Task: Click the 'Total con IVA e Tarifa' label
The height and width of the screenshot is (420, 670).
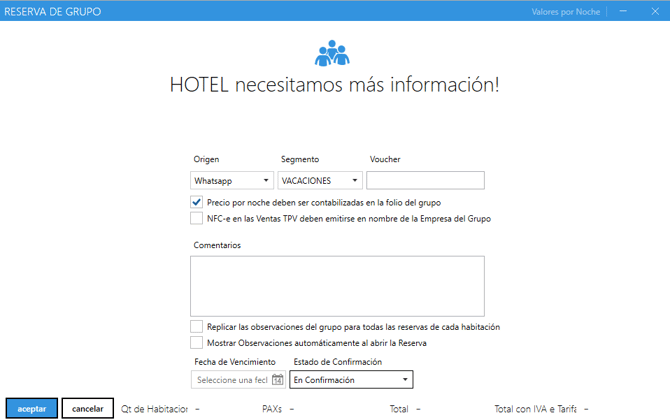Action: [x=535, y=409]
